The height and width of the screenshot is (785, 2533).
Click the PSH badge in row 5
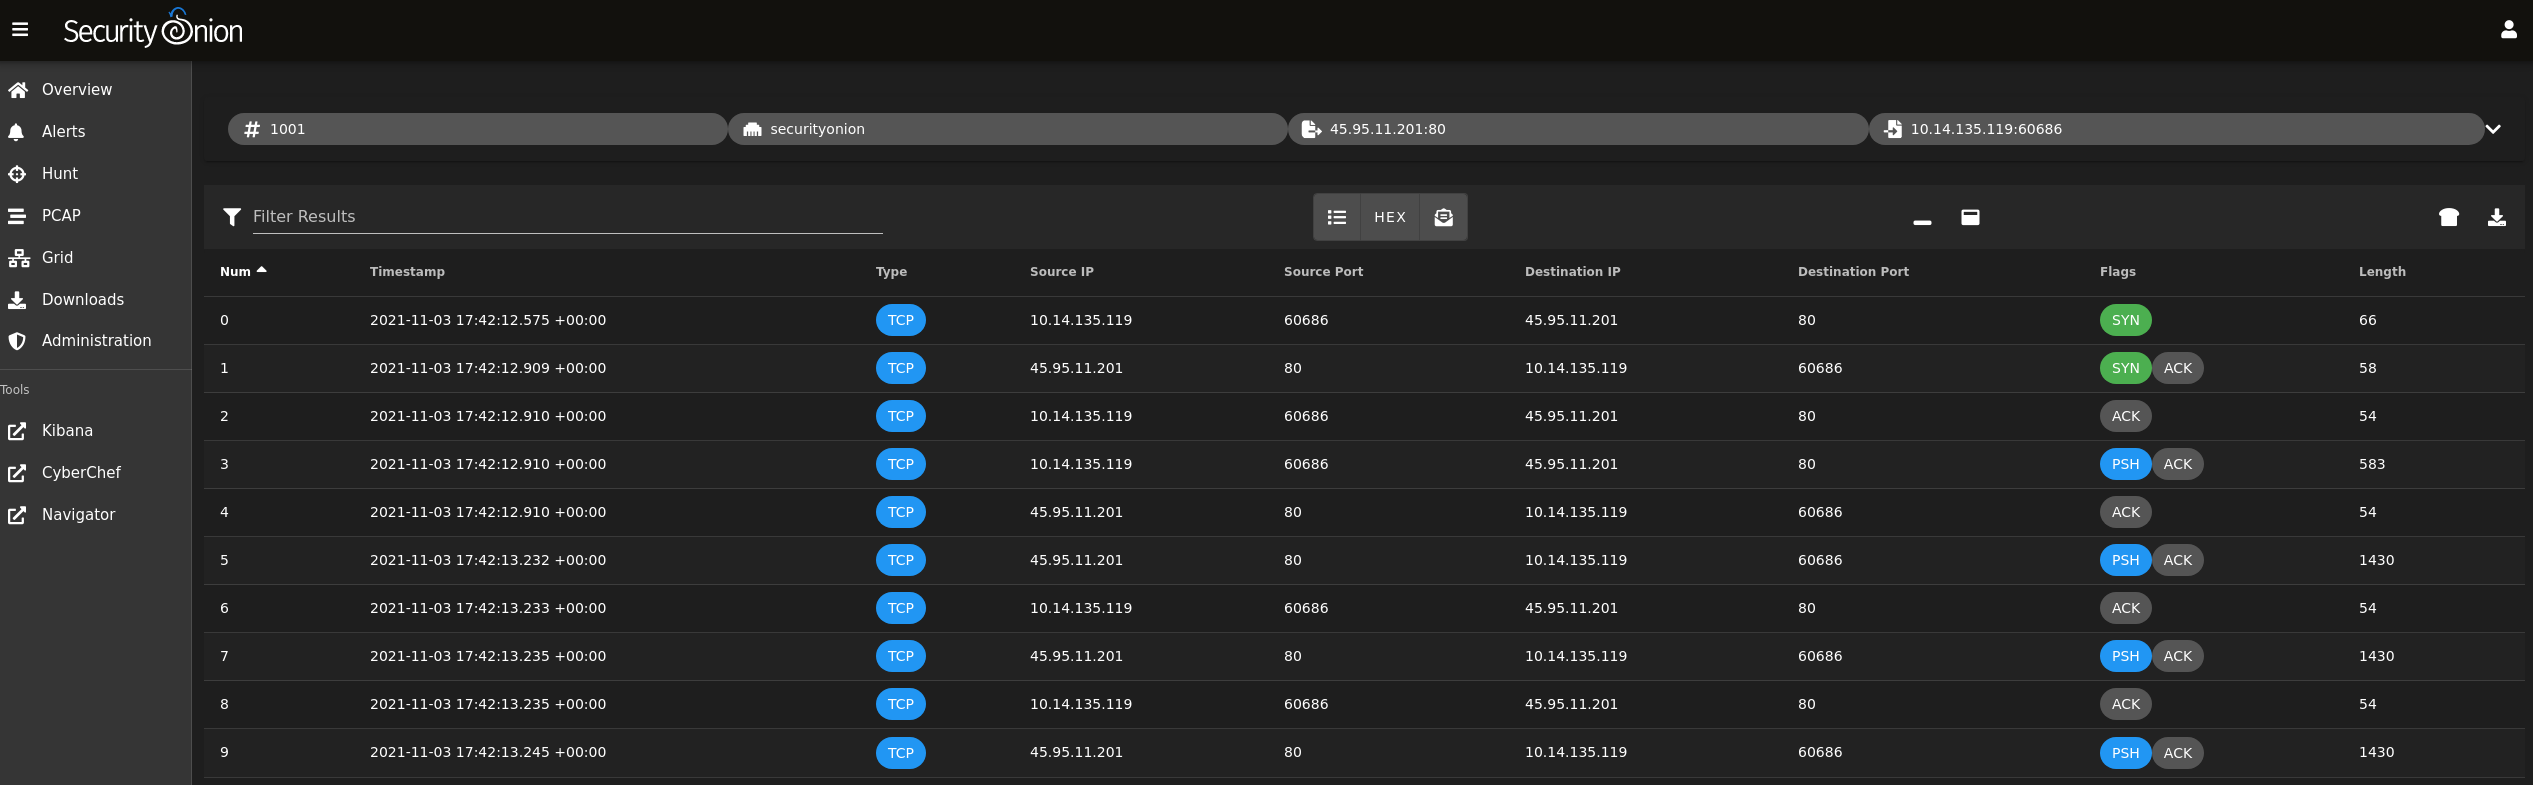(x=2125, y=561)
